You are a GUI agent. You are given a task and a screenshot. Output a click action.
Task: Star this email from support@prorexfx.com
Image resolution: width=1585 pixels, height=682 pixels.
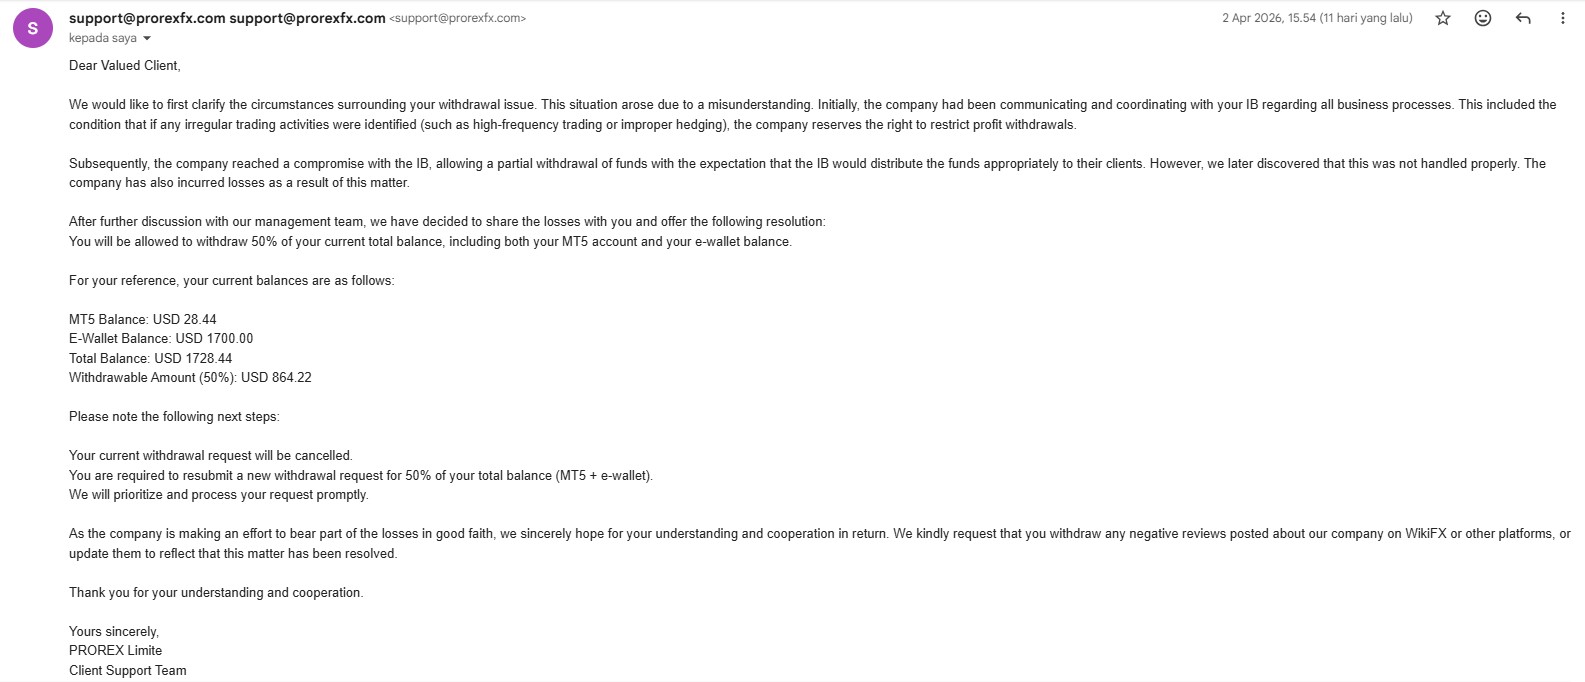point(1443,18)
